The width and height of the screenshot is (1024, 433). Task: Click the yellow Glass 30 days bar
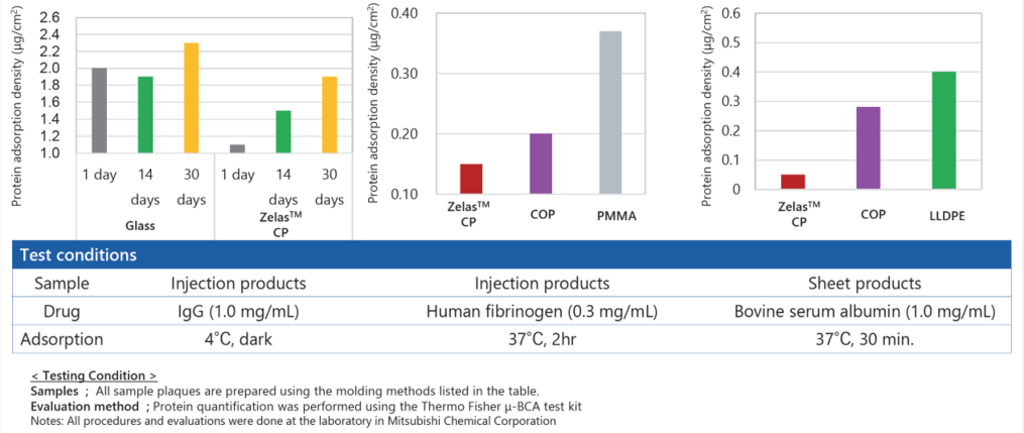click(x=191, y=98)
